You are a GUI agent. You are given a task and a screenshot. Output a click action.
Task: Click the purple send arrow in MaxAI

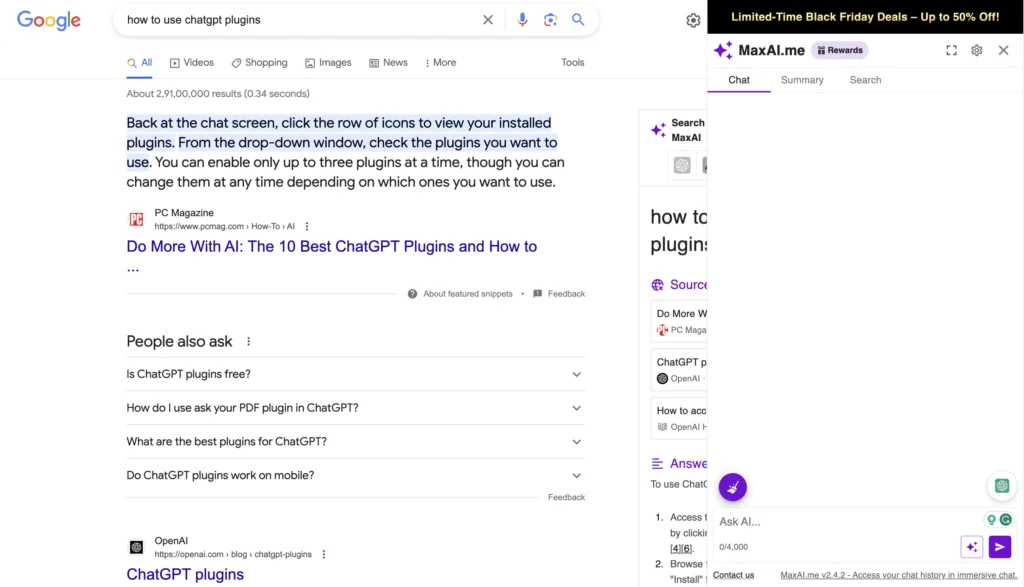point(1000,547)
